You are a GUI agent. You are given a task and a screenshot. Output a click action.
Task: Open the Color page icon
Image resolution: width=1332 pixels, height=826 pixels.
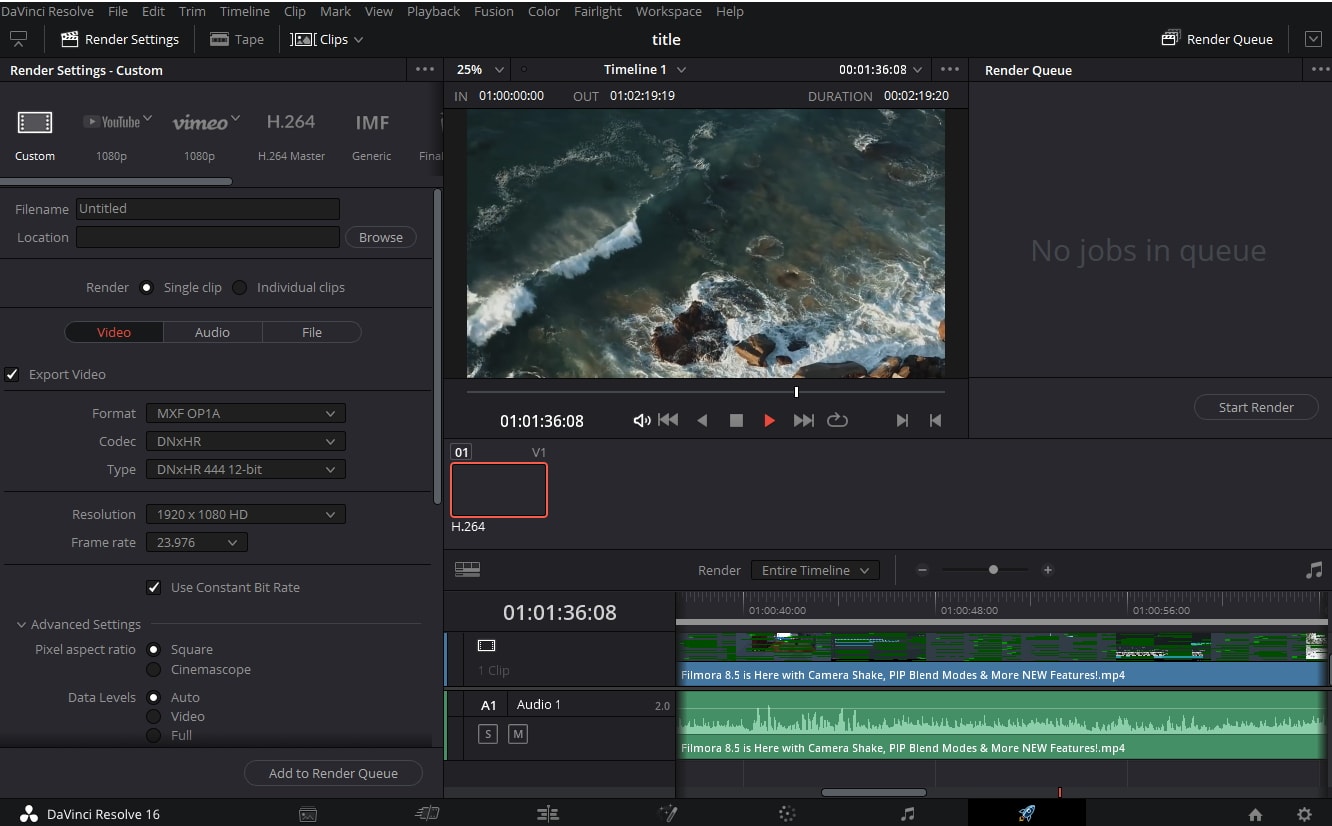[787, 813]
